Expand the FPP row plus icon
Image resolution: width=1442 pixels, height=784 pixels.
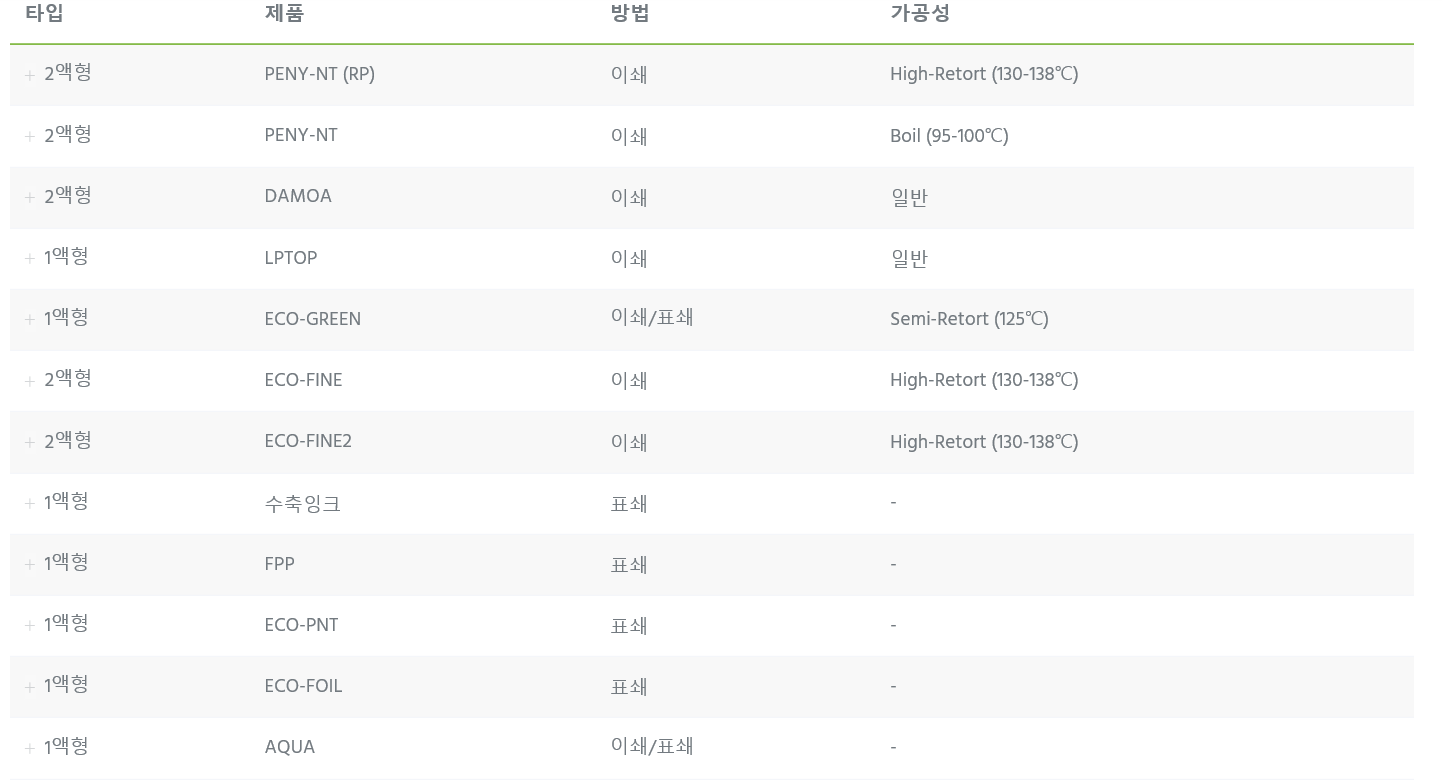point(30,564)
